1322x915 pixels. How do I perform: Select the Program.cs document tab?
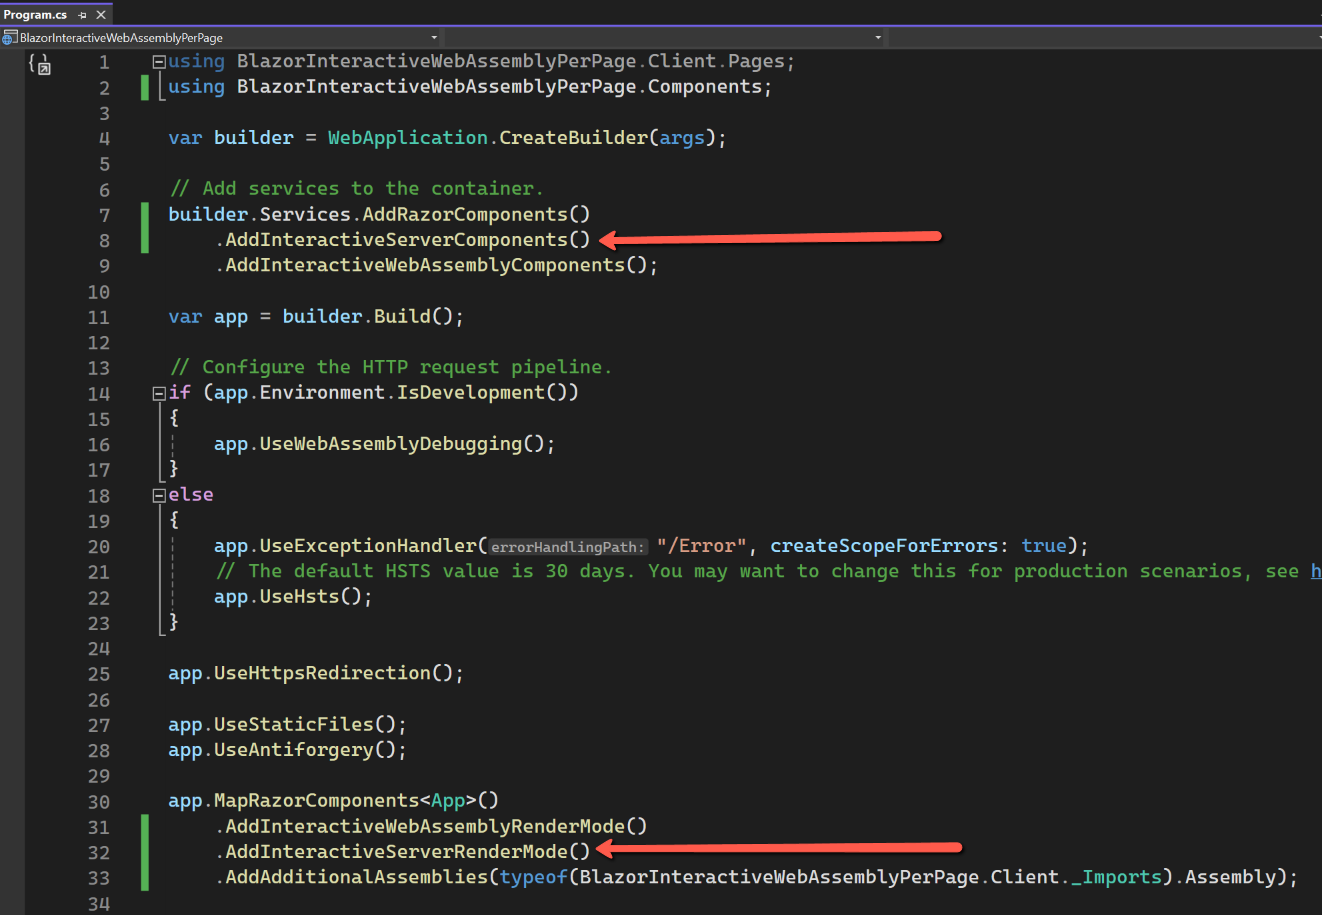[x=35, y=15]
